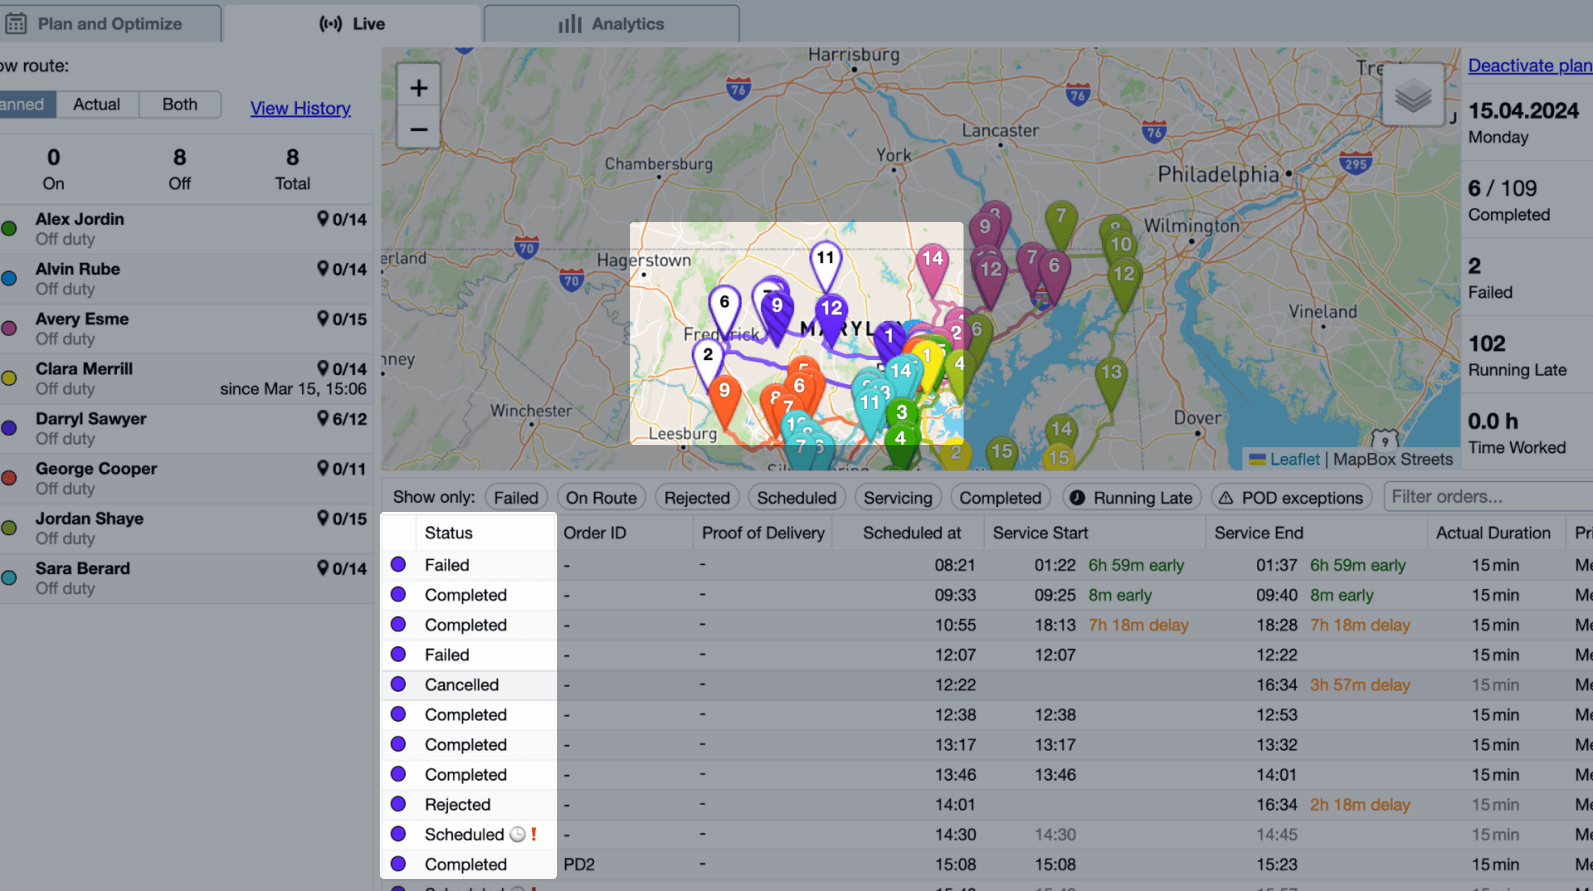Toggle the Failed orders filter
This screenshot has width=1593, height=891.
click(x=515, y=498)
